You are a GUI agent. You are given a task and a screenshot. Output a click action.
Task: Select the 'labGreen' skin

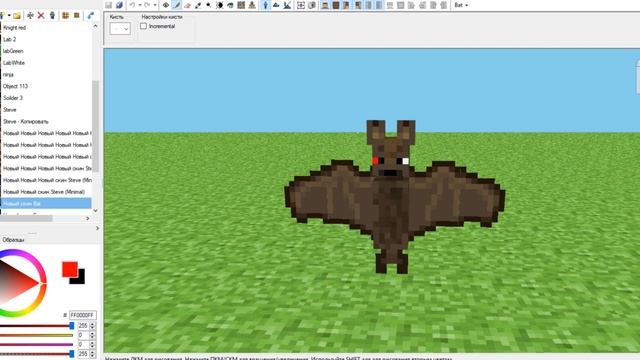[13, 51]
